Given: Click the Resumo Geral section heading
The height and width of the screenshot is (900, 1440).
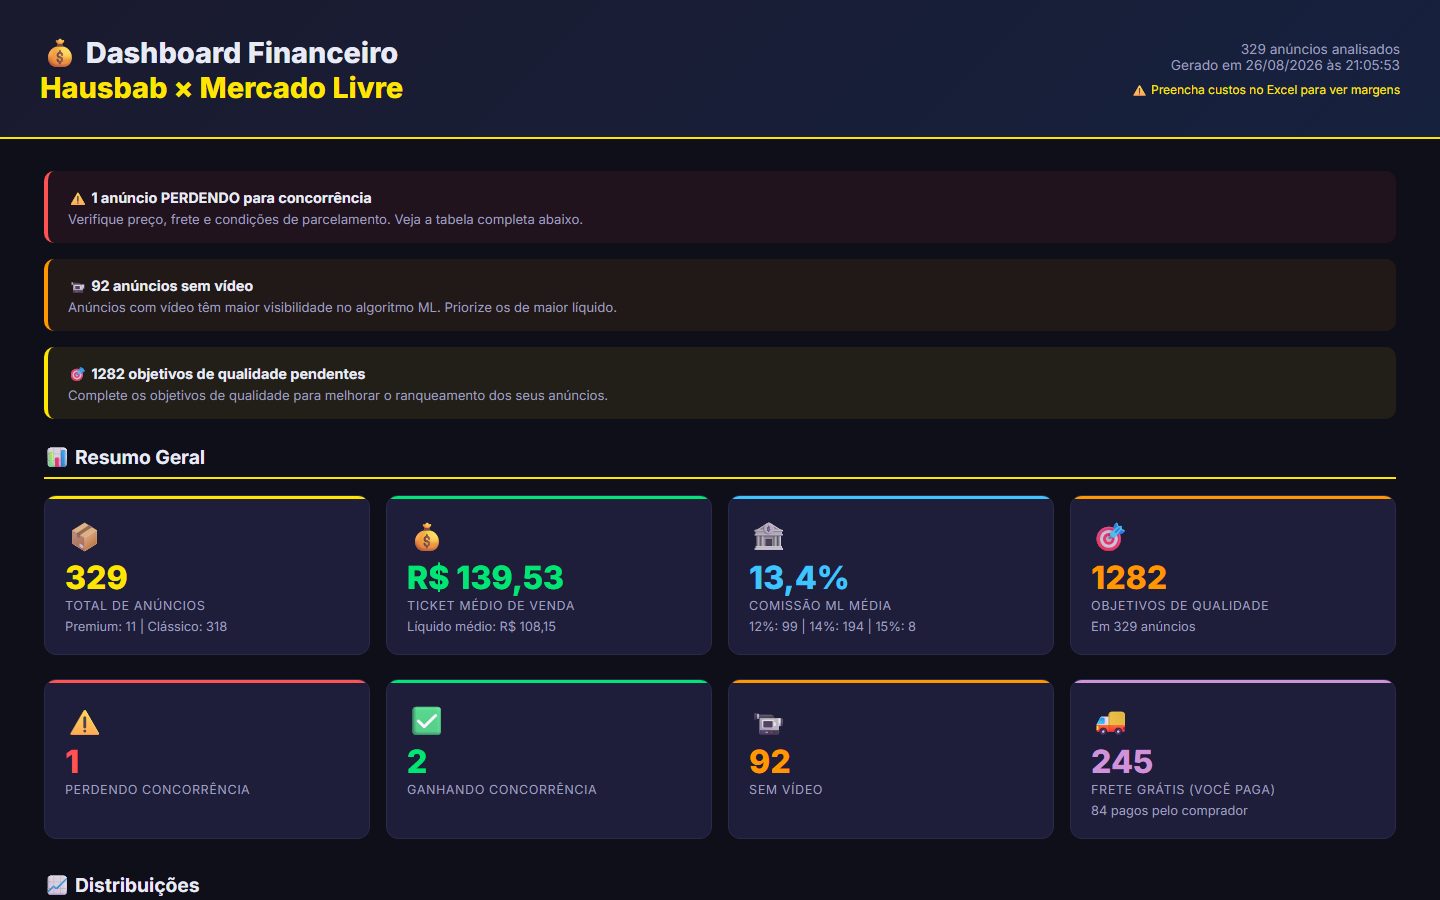Looking at the screenshot, I should pos(140,458).
